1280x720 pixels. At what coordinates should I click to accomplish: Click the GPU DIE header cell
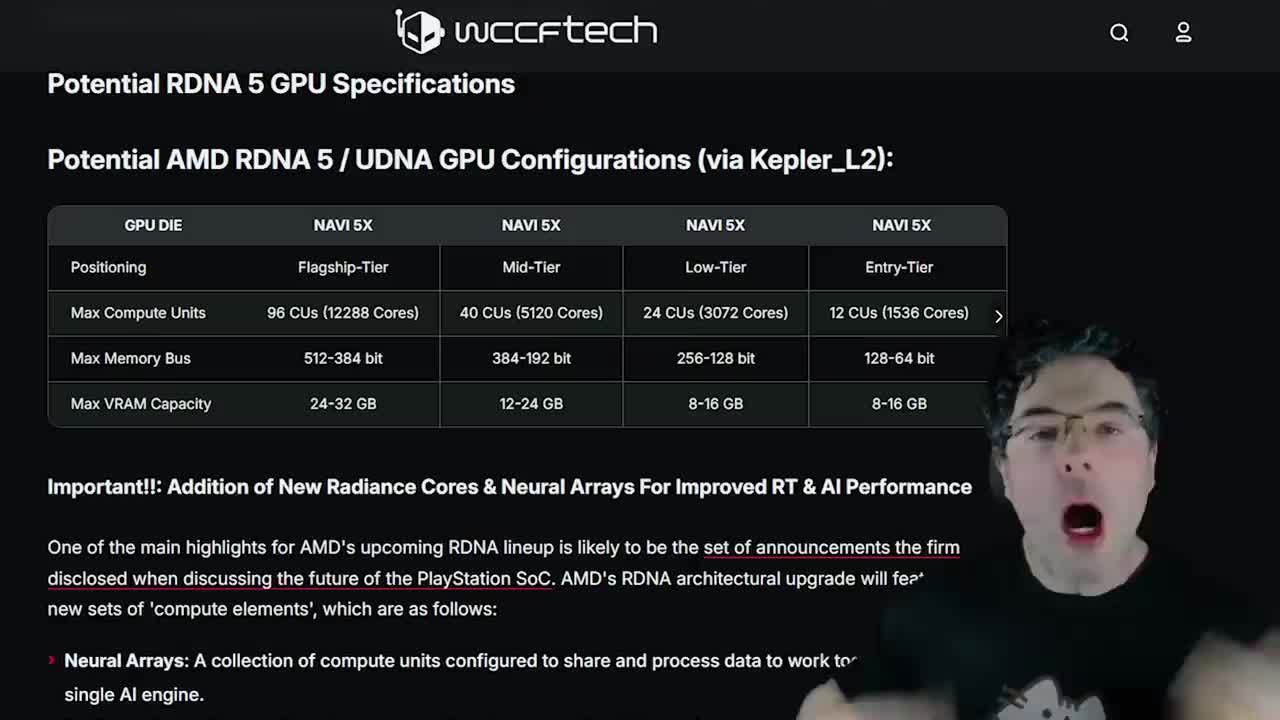tap(152, 225)
